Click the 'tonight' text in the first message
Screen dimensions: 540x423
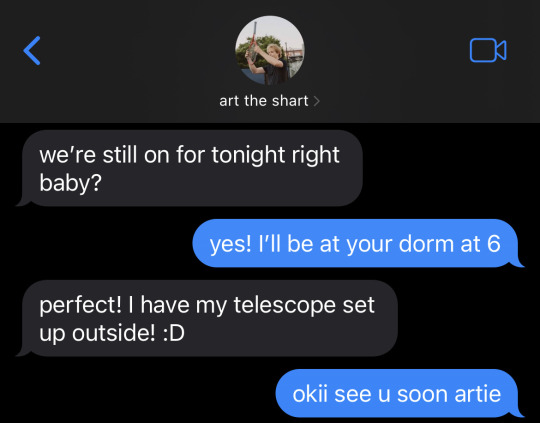(248, 155)
